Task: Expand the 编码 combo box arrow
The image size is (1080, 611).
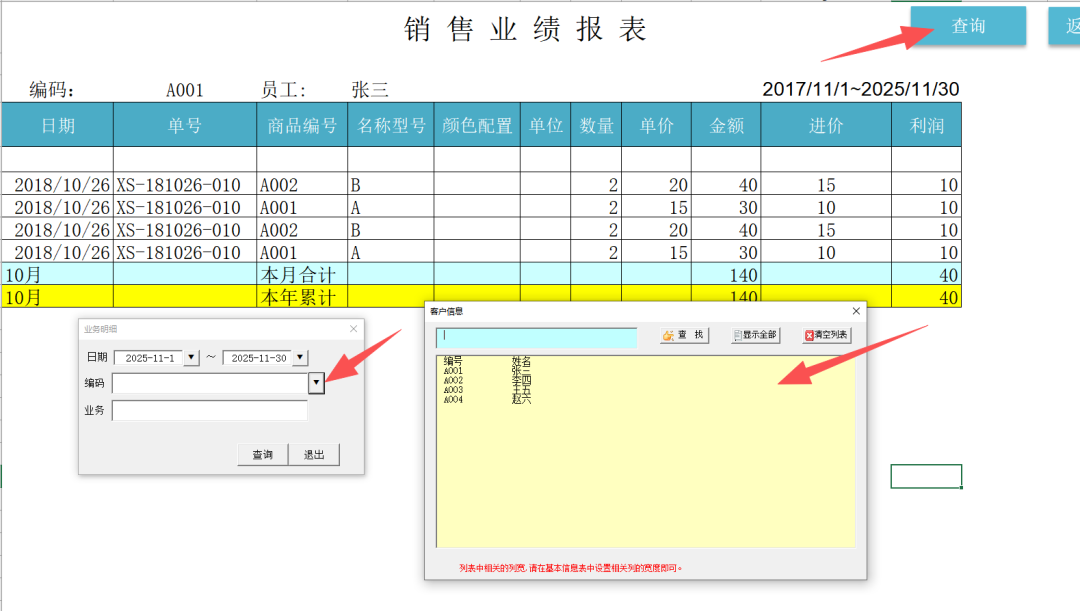Action: [x=316, y=383]
